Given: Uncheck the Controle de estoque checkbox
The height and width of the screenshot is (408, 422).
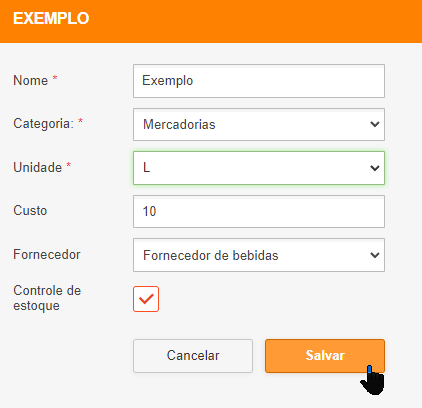Looking at the screenshot, I should pos(146,299).
